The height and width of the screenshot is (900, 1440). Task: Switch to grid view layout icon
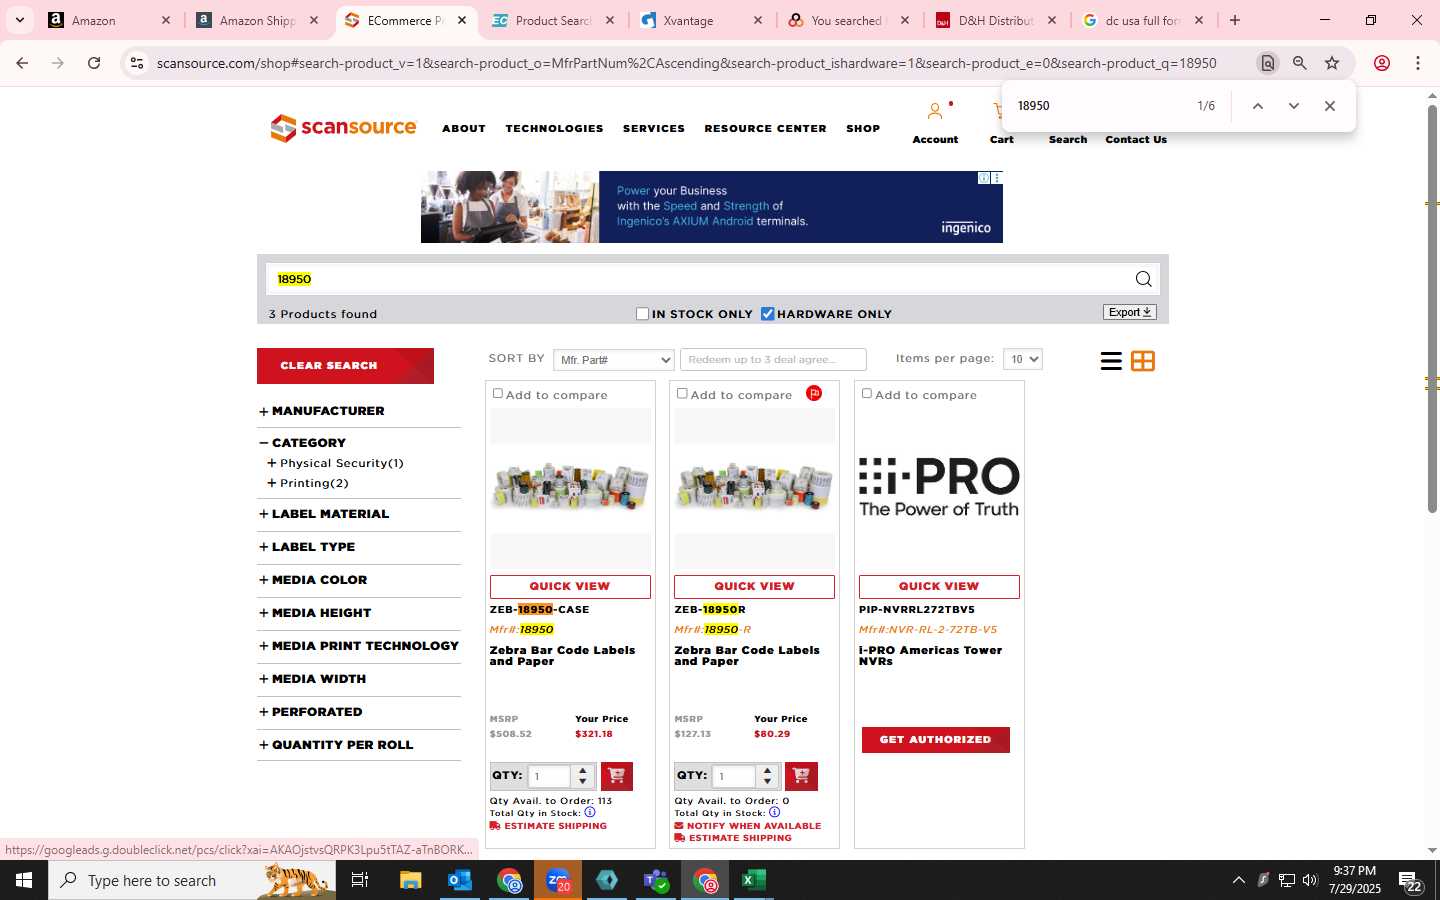point(1143,361)
